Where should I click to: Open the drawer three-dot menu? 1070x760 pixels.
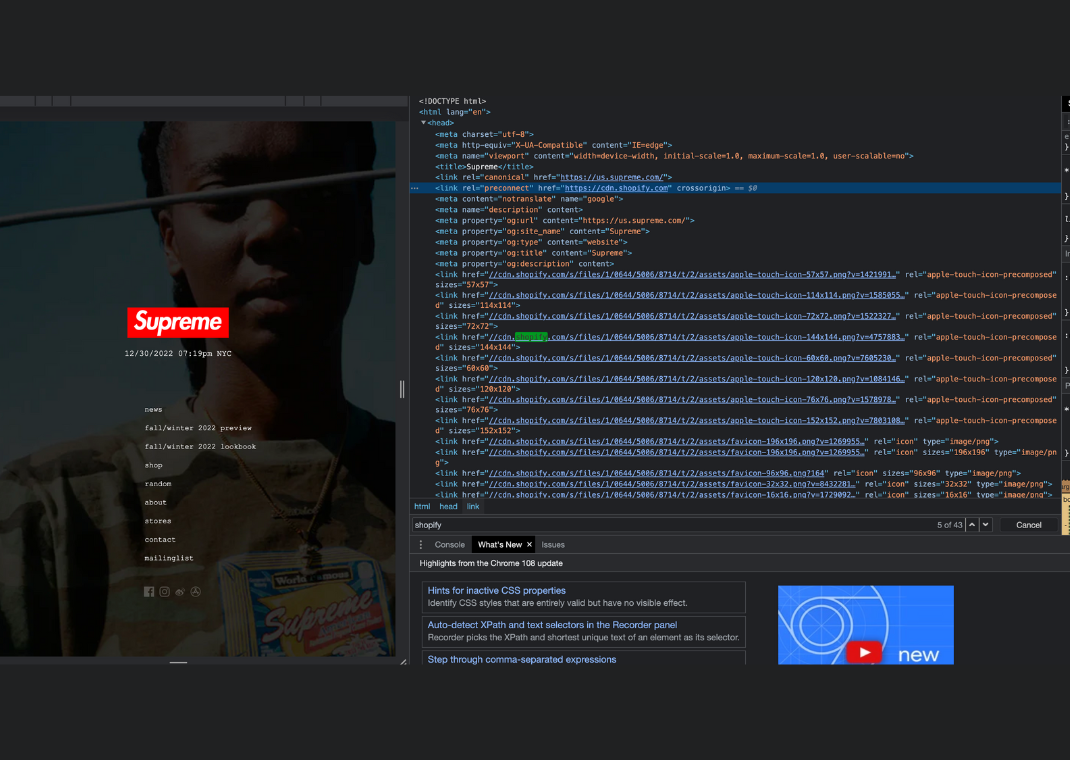[x=421, y=544]
